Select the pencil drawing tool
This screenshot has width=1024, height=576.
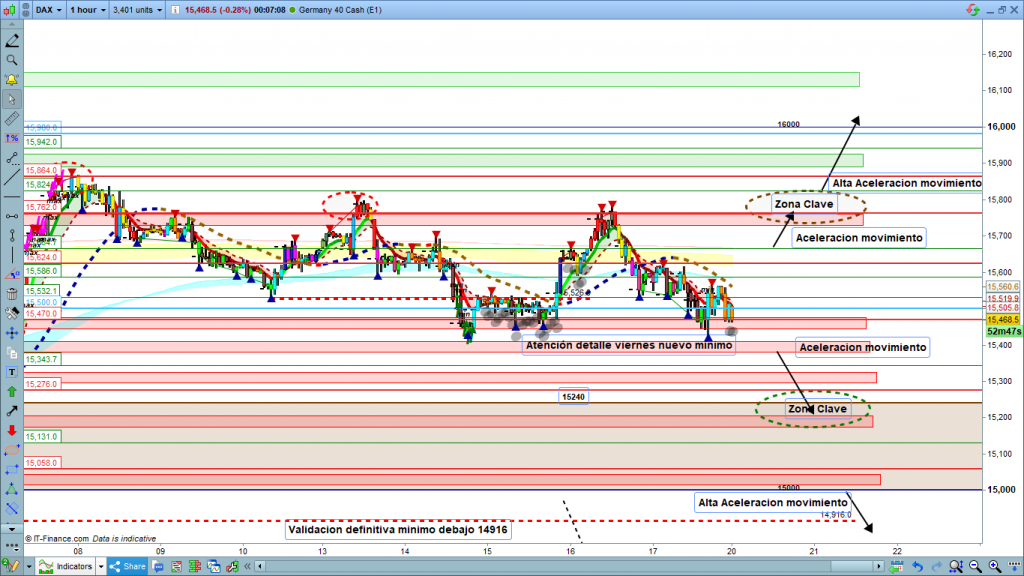pos(12,42)
